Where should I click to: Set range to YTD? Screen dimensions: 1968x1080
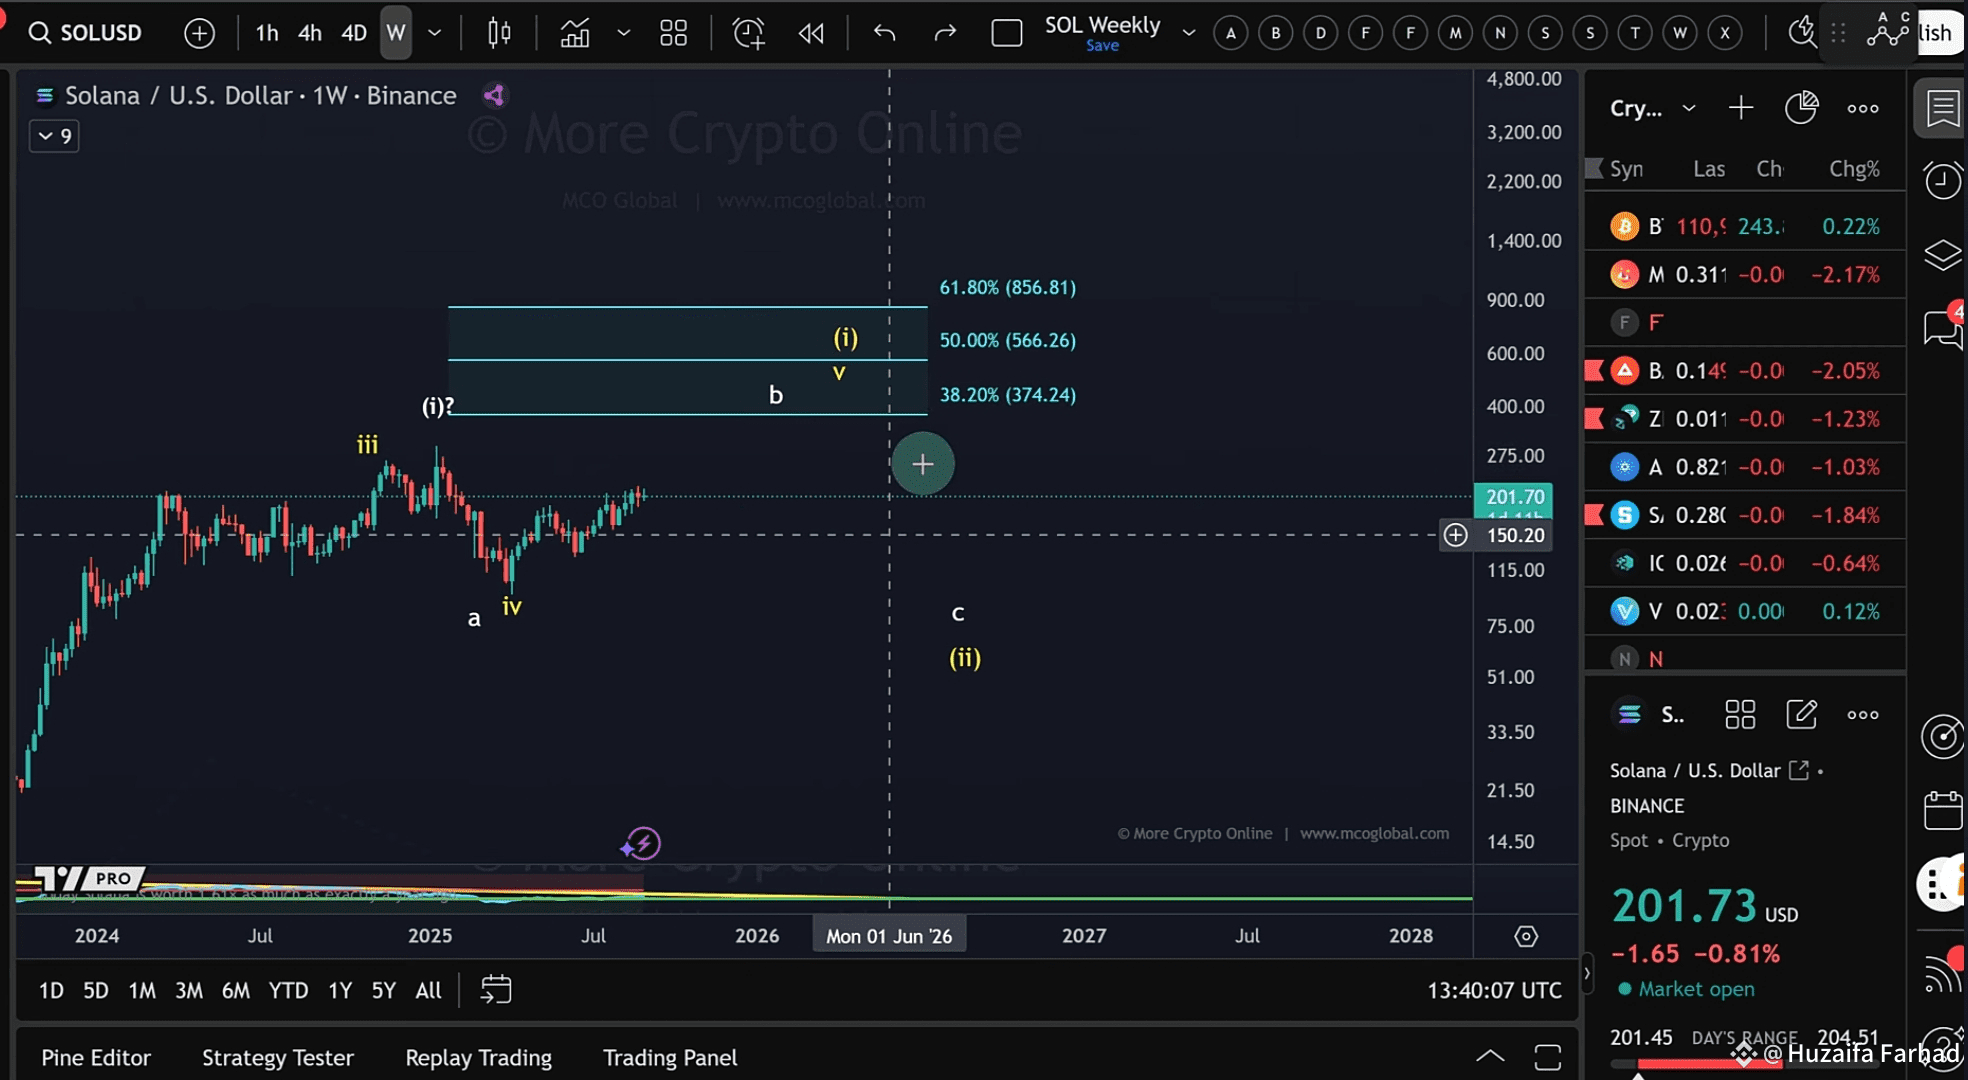(288, 990)
